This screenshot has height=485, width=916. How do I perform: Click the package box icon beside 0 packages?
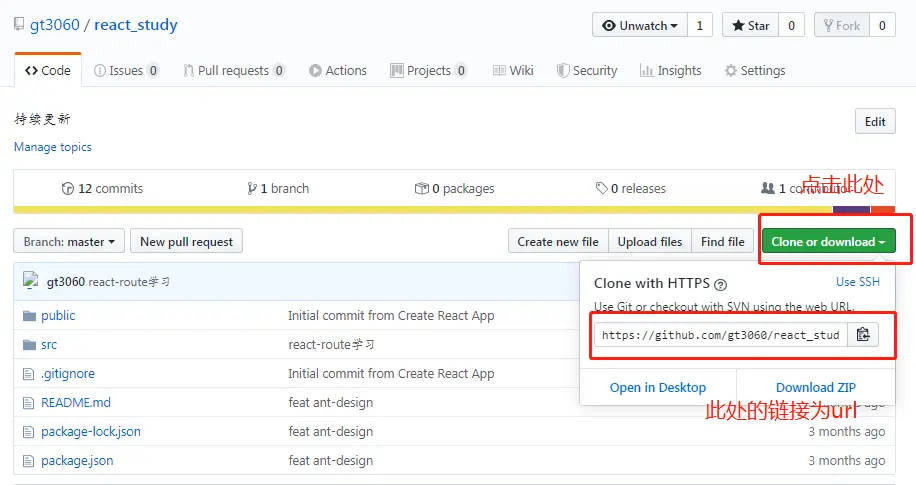coord(421,189)
